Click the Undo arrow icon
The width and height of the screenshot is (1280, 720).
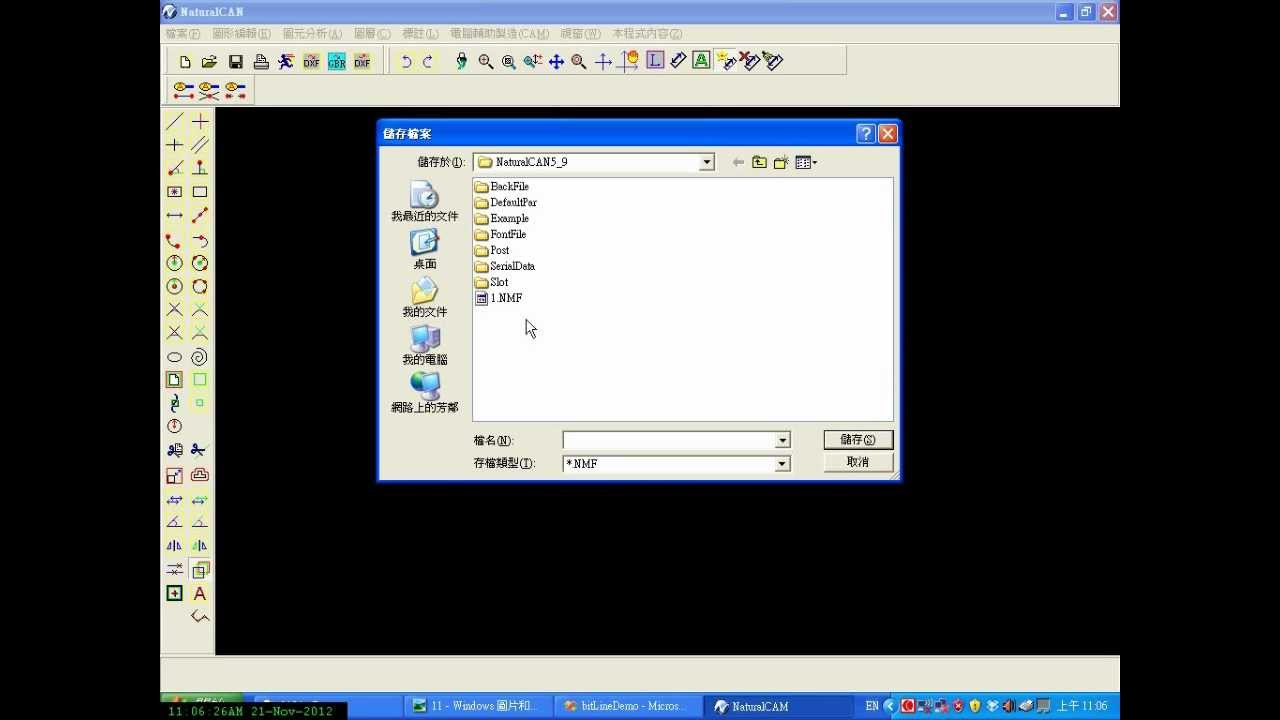(405, 62)
